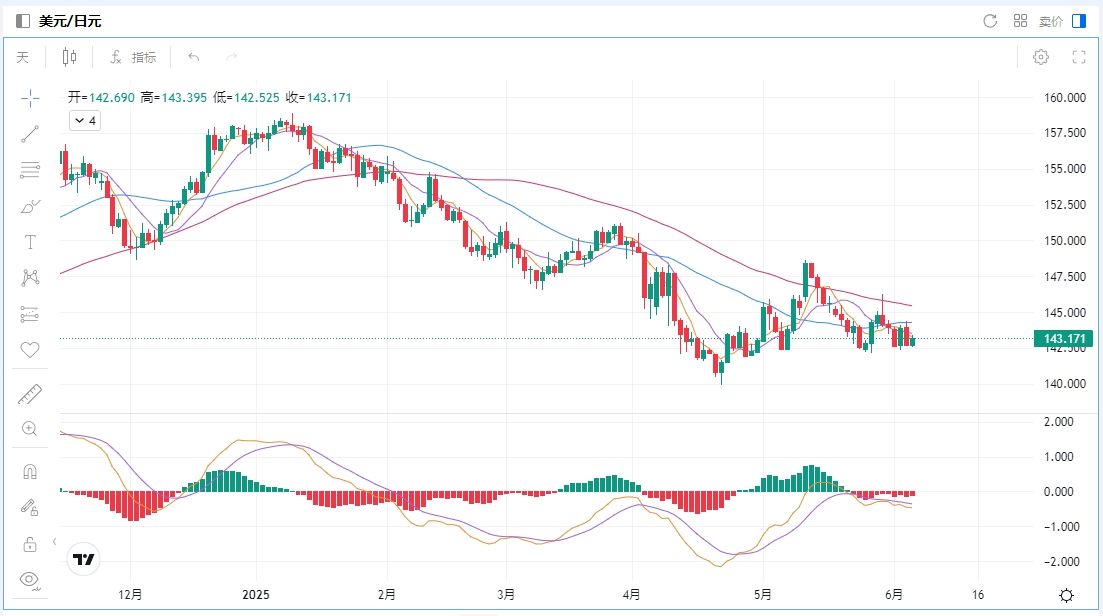Select the crosshair cursor tool
This screenshot has height=616, width=1103.
(x=30, y=98)
